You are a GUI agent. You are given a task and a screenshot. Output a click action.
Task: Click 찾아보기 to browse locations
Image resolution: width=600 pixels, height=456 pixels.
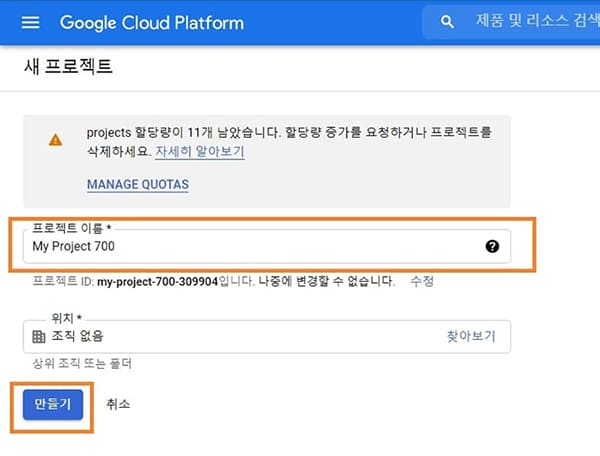point(471,336)
